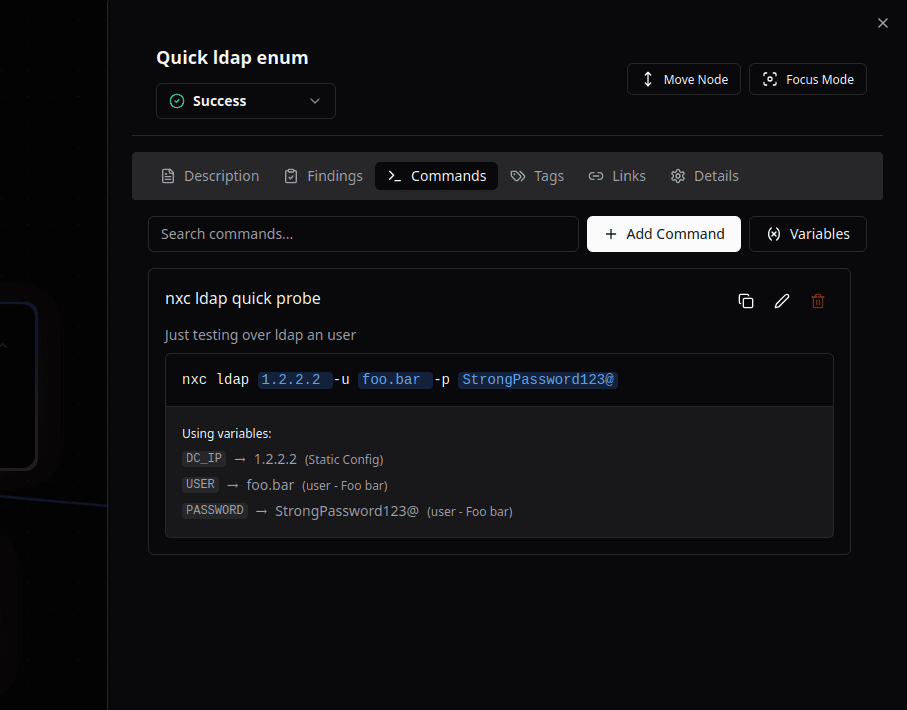Switch to the Description tab
Screen dimensions: 907x710
(210, 176)
